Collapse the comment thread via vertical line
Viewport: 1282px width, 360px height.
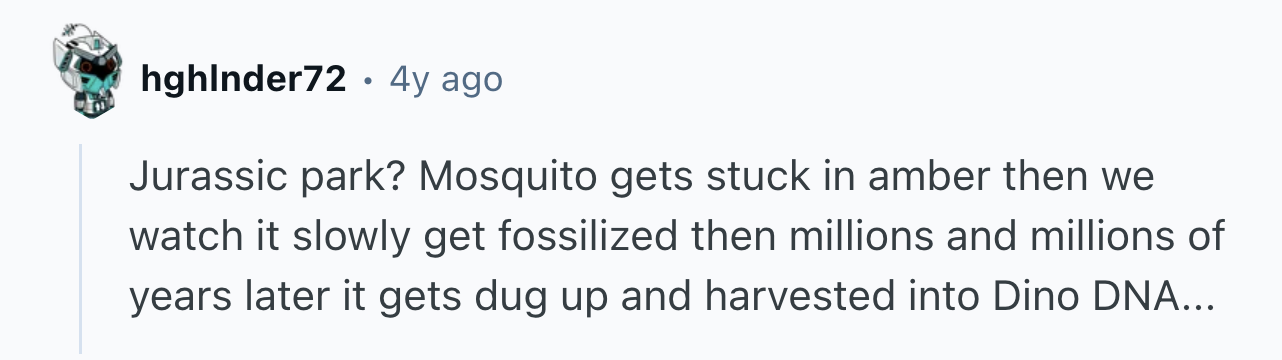tap(82, 248)
